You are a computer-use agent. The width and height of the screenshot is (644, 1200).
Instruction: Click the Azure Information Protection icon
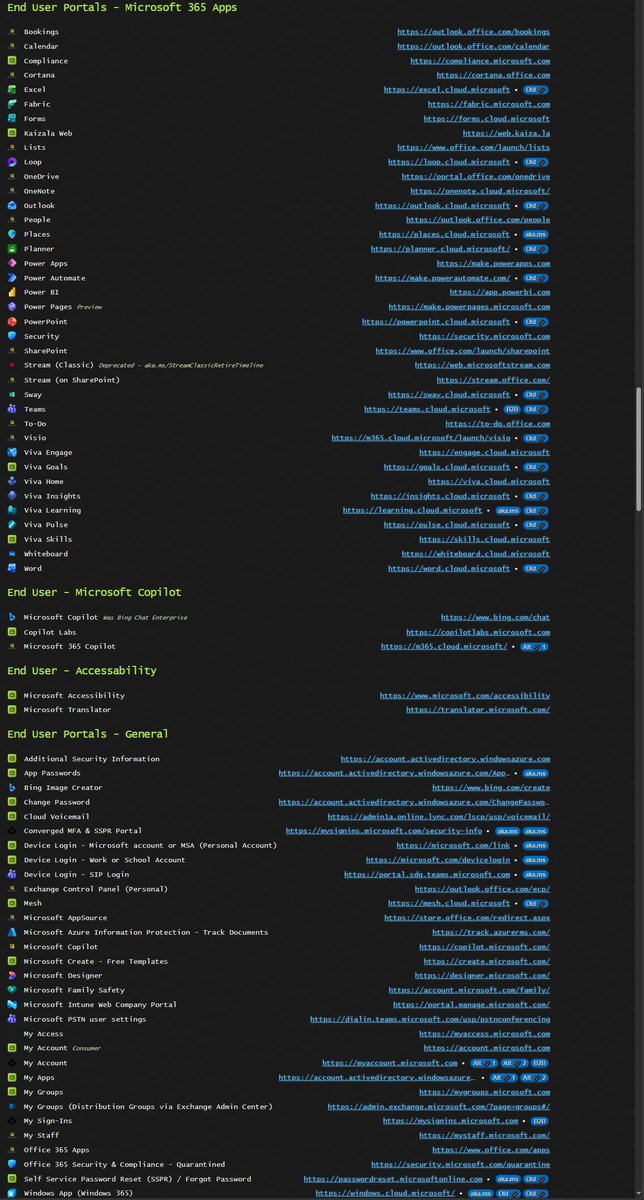(x=12, y=932)
